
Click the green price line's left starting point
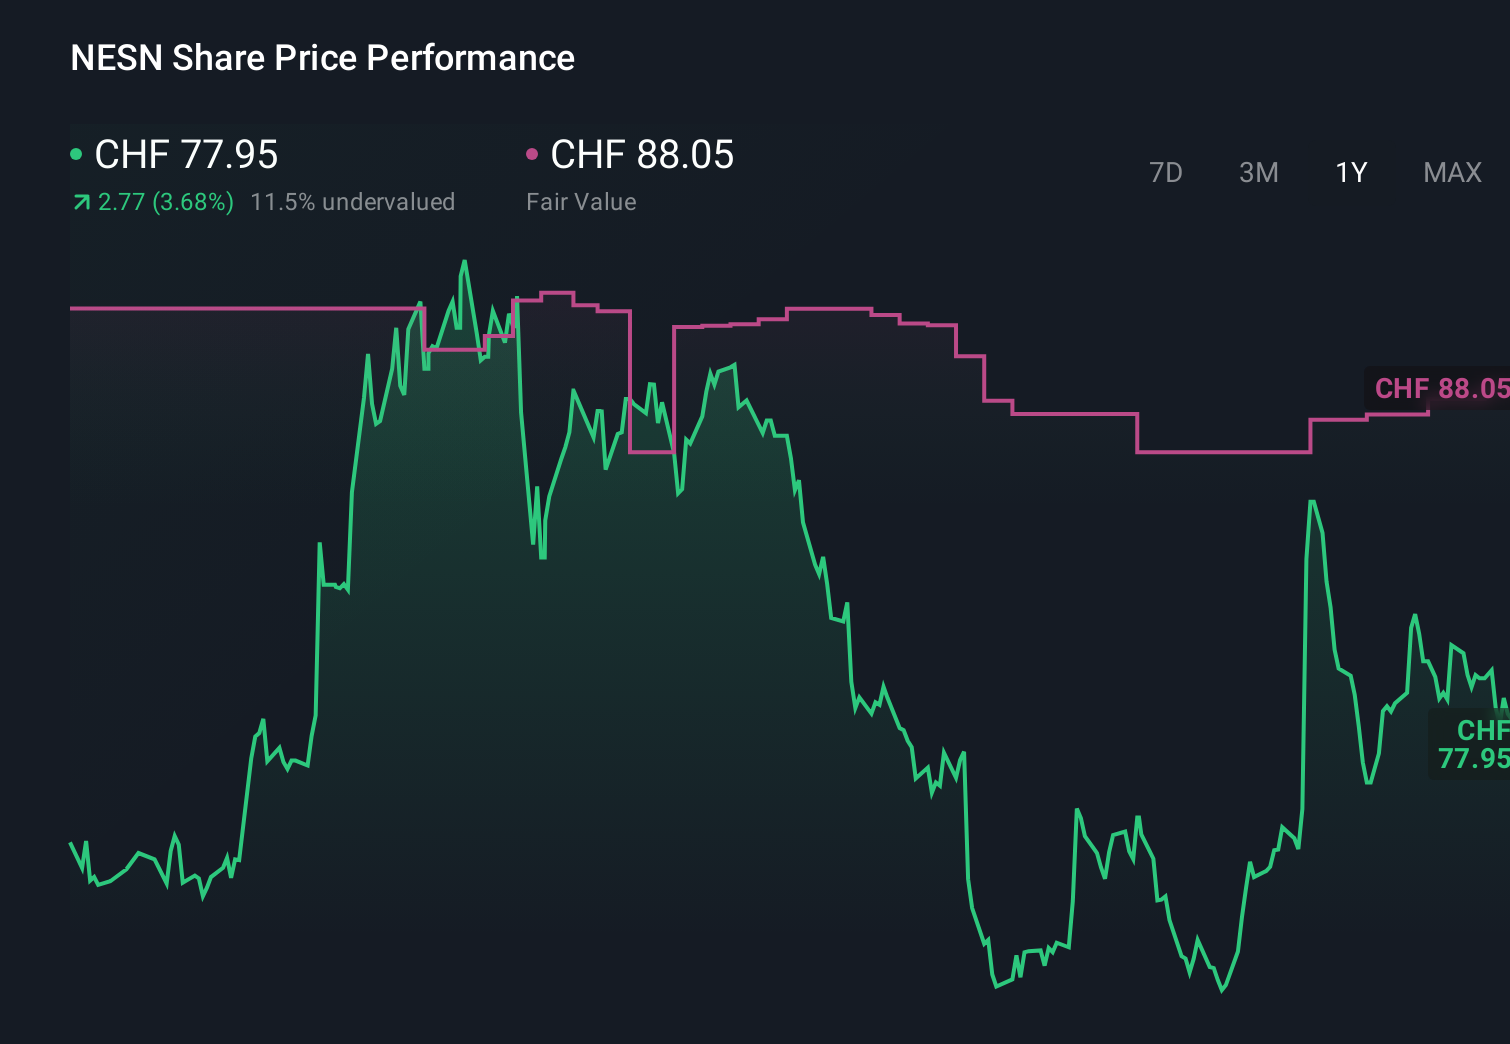coord(71,844)
